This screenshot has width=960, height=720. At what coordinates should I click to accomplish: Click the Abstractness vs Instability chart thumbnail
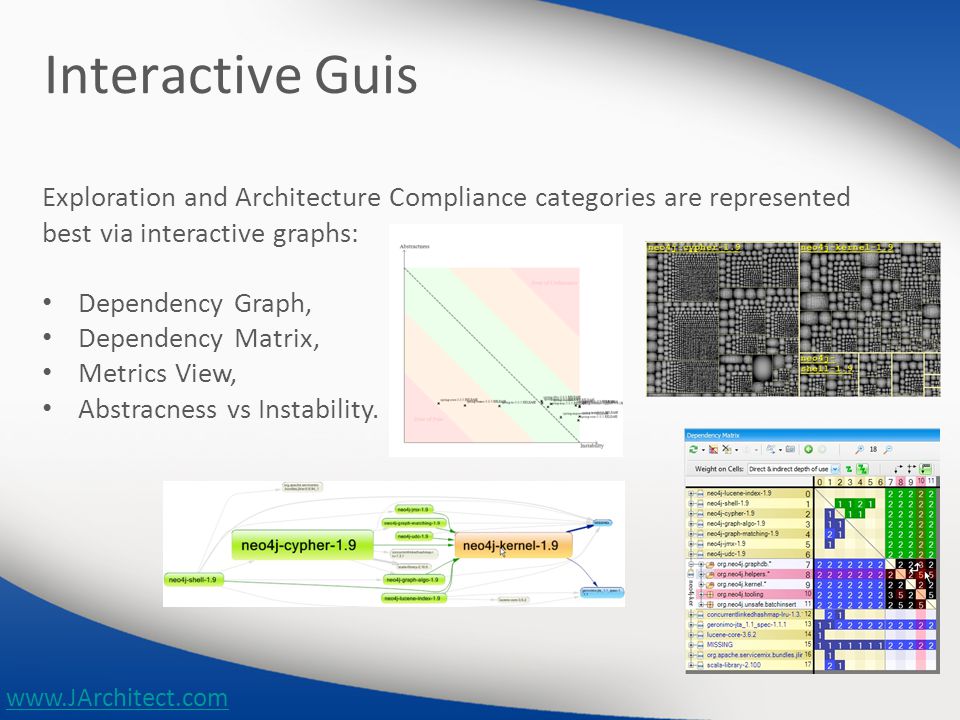(x=506, y=340)
